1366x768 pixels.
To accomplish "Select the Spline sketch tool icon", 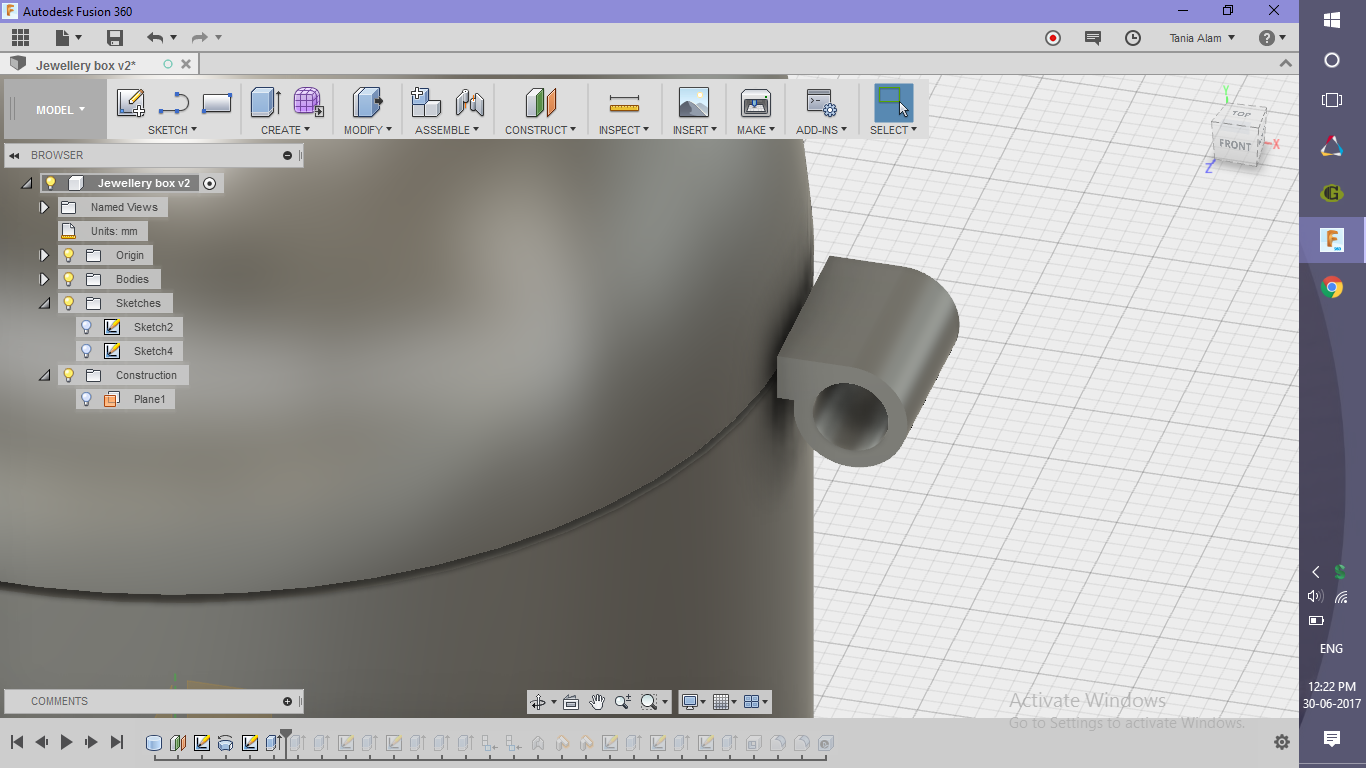I will click(x=174, y=103).
